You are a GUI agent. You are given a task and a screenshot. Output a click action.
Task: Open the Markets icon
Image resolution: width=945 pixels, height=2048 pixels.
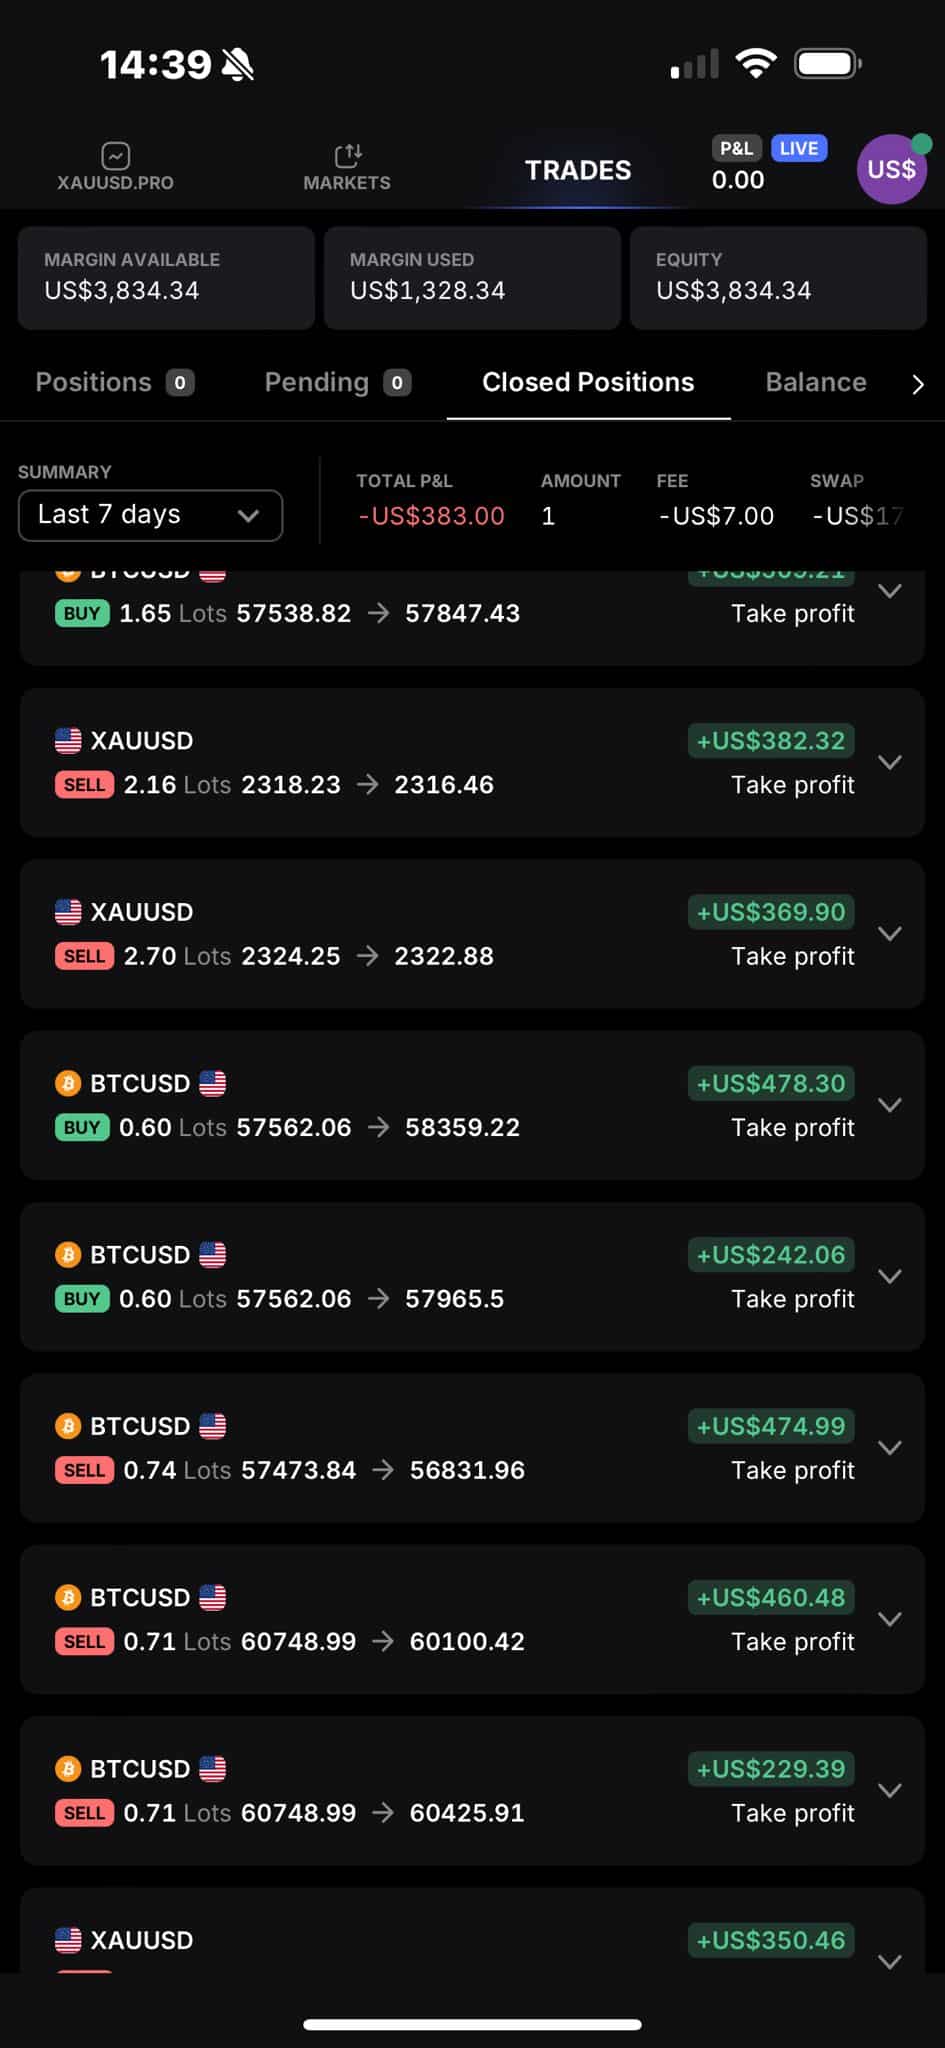347,156
